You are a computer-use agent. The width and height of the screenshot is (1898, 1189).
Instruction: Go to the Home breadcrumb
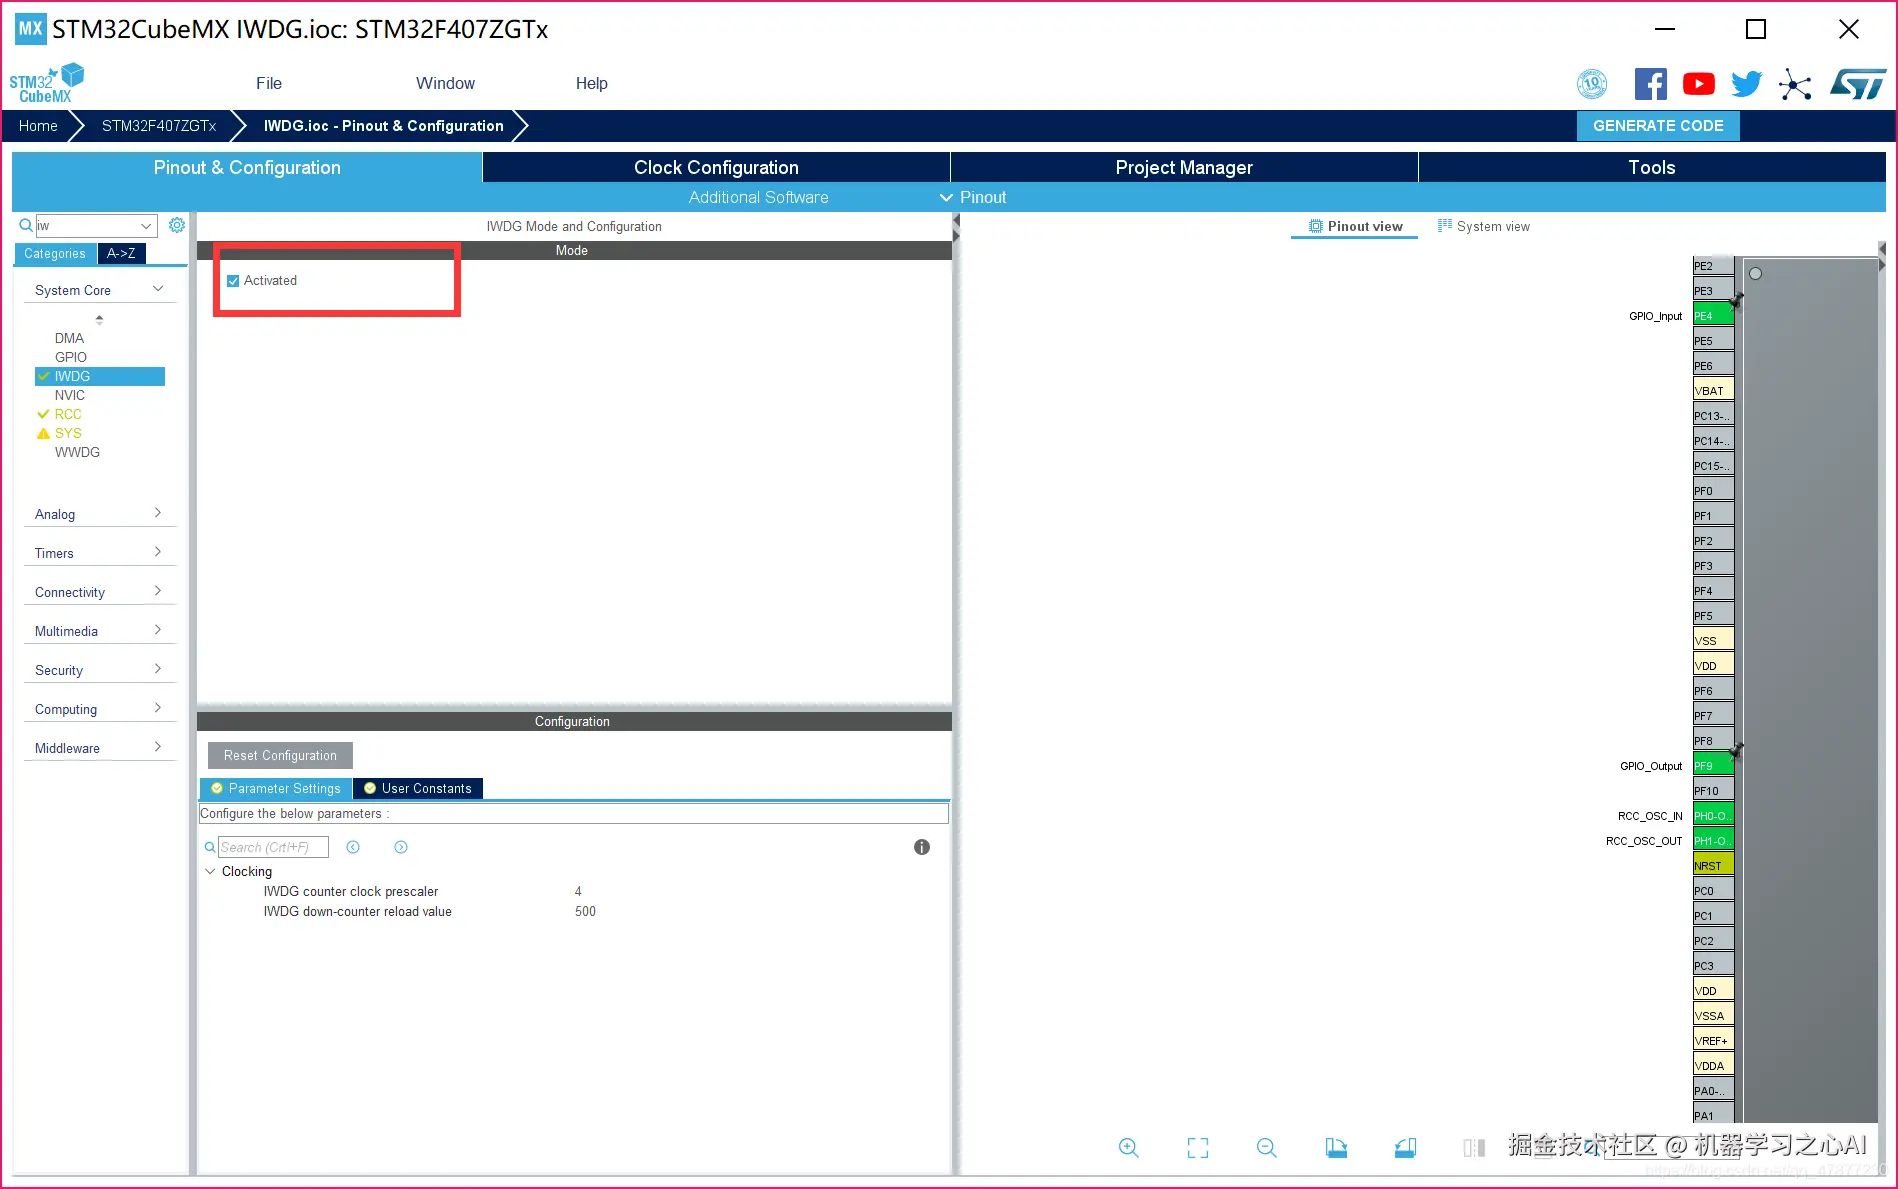pyautogui.click(x=38, y=126)
